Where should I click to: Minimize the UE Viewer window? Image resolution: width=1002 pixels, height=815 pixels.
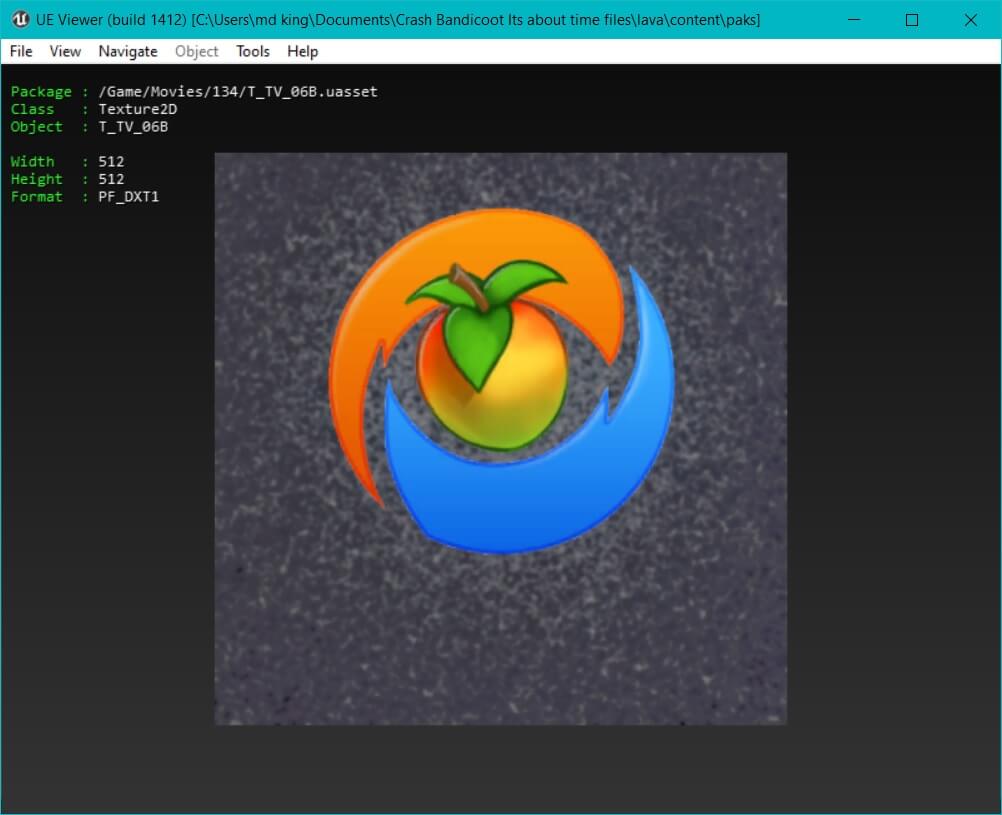[x=853, y=20]
